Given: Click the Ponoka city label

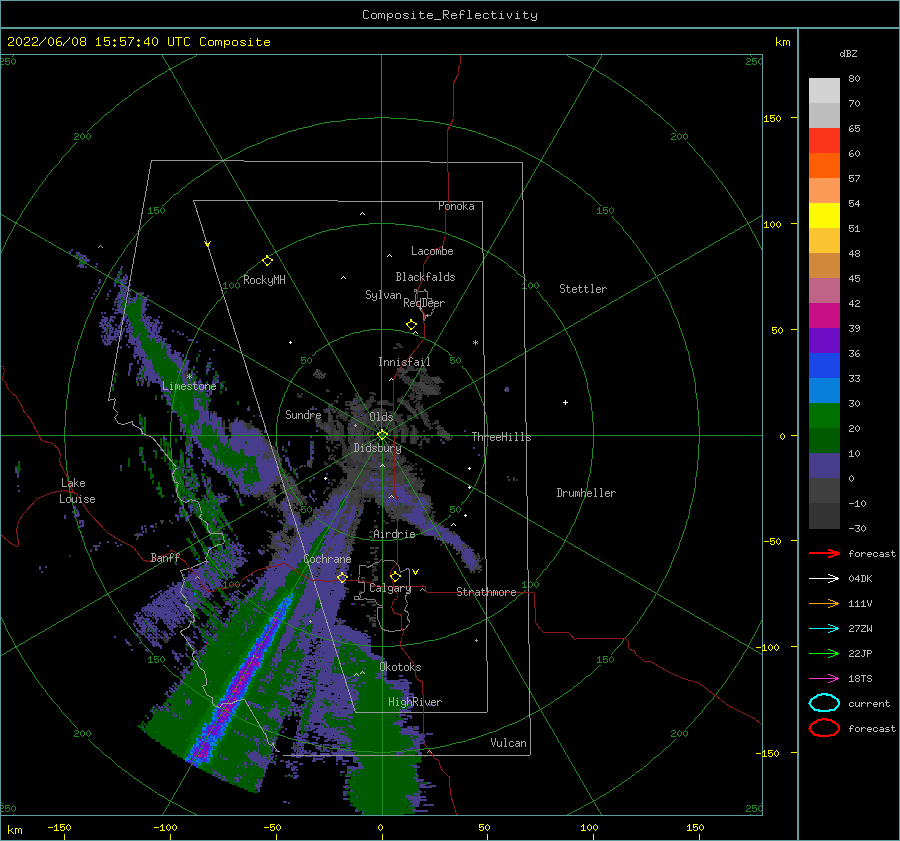Looking at the screenshot, I should [456, 206].
